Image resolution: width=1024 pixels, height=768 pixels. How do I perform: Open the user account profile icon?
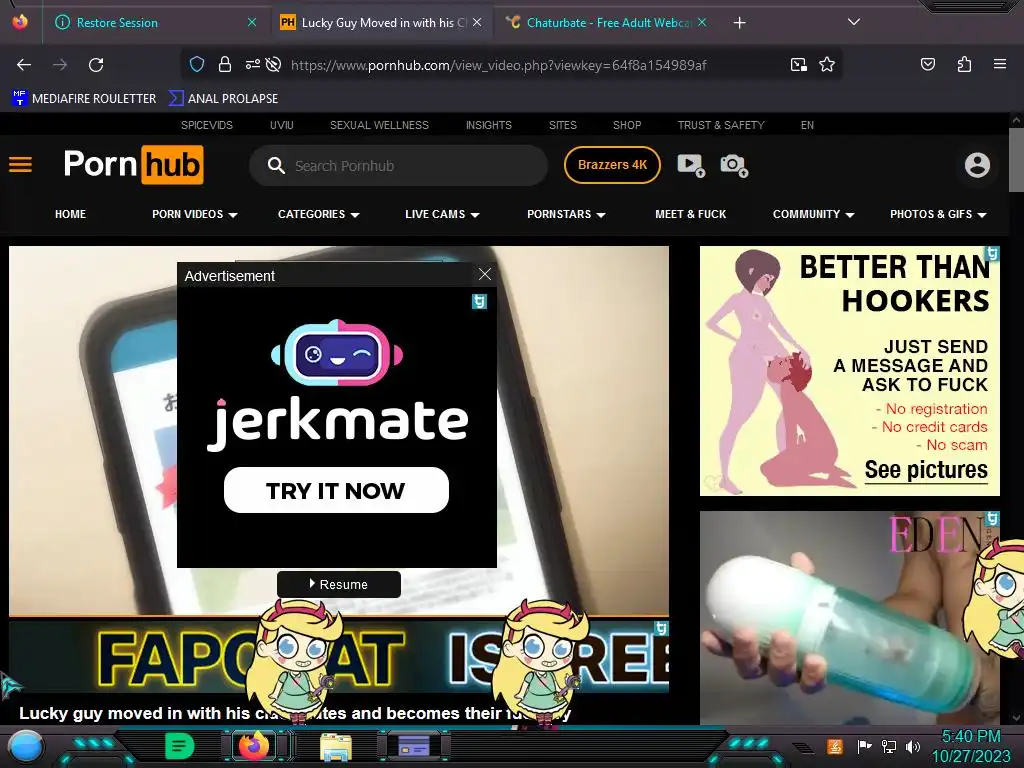coord(977,165)
